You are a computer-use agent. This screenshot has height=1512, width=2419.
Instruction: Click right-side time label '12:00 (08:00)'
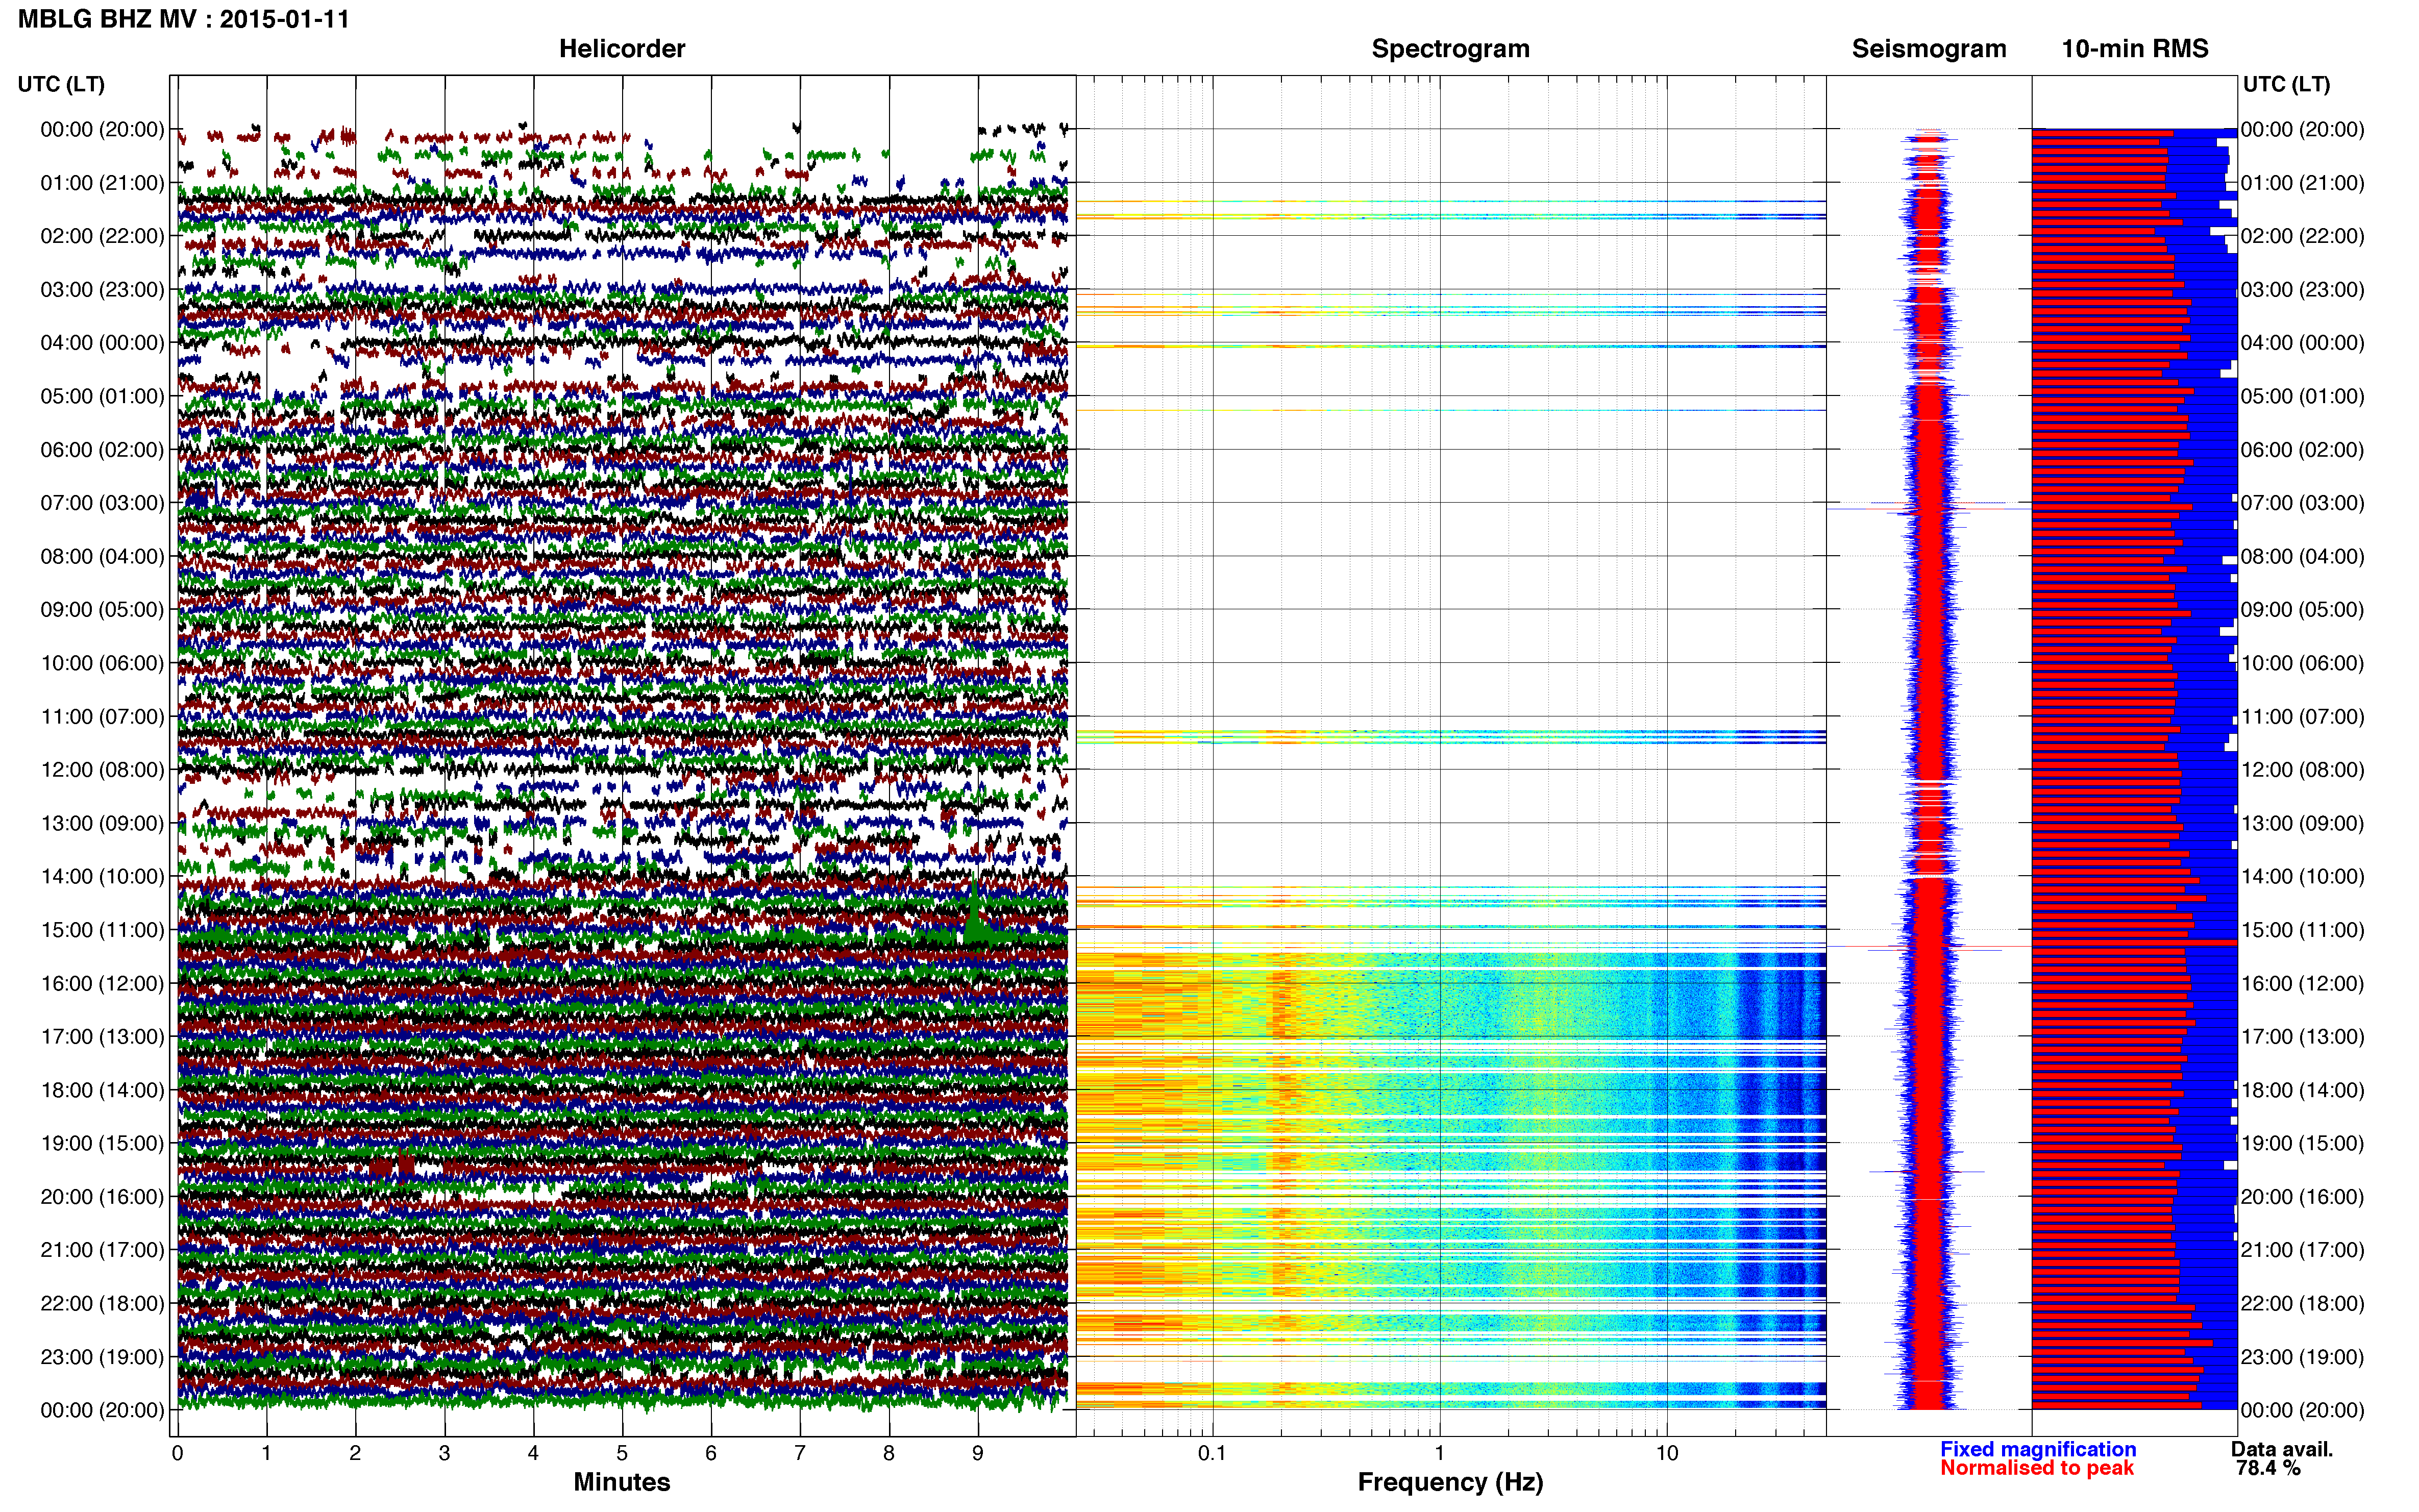(x=2302, y=770)
